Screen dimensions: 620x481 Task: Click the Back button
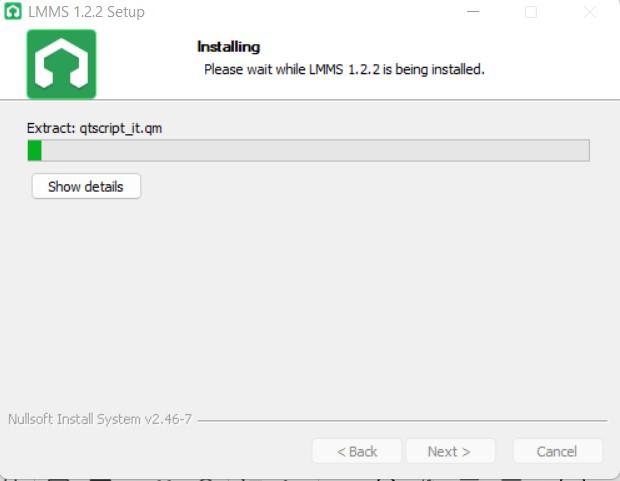[x=357, y=451]
